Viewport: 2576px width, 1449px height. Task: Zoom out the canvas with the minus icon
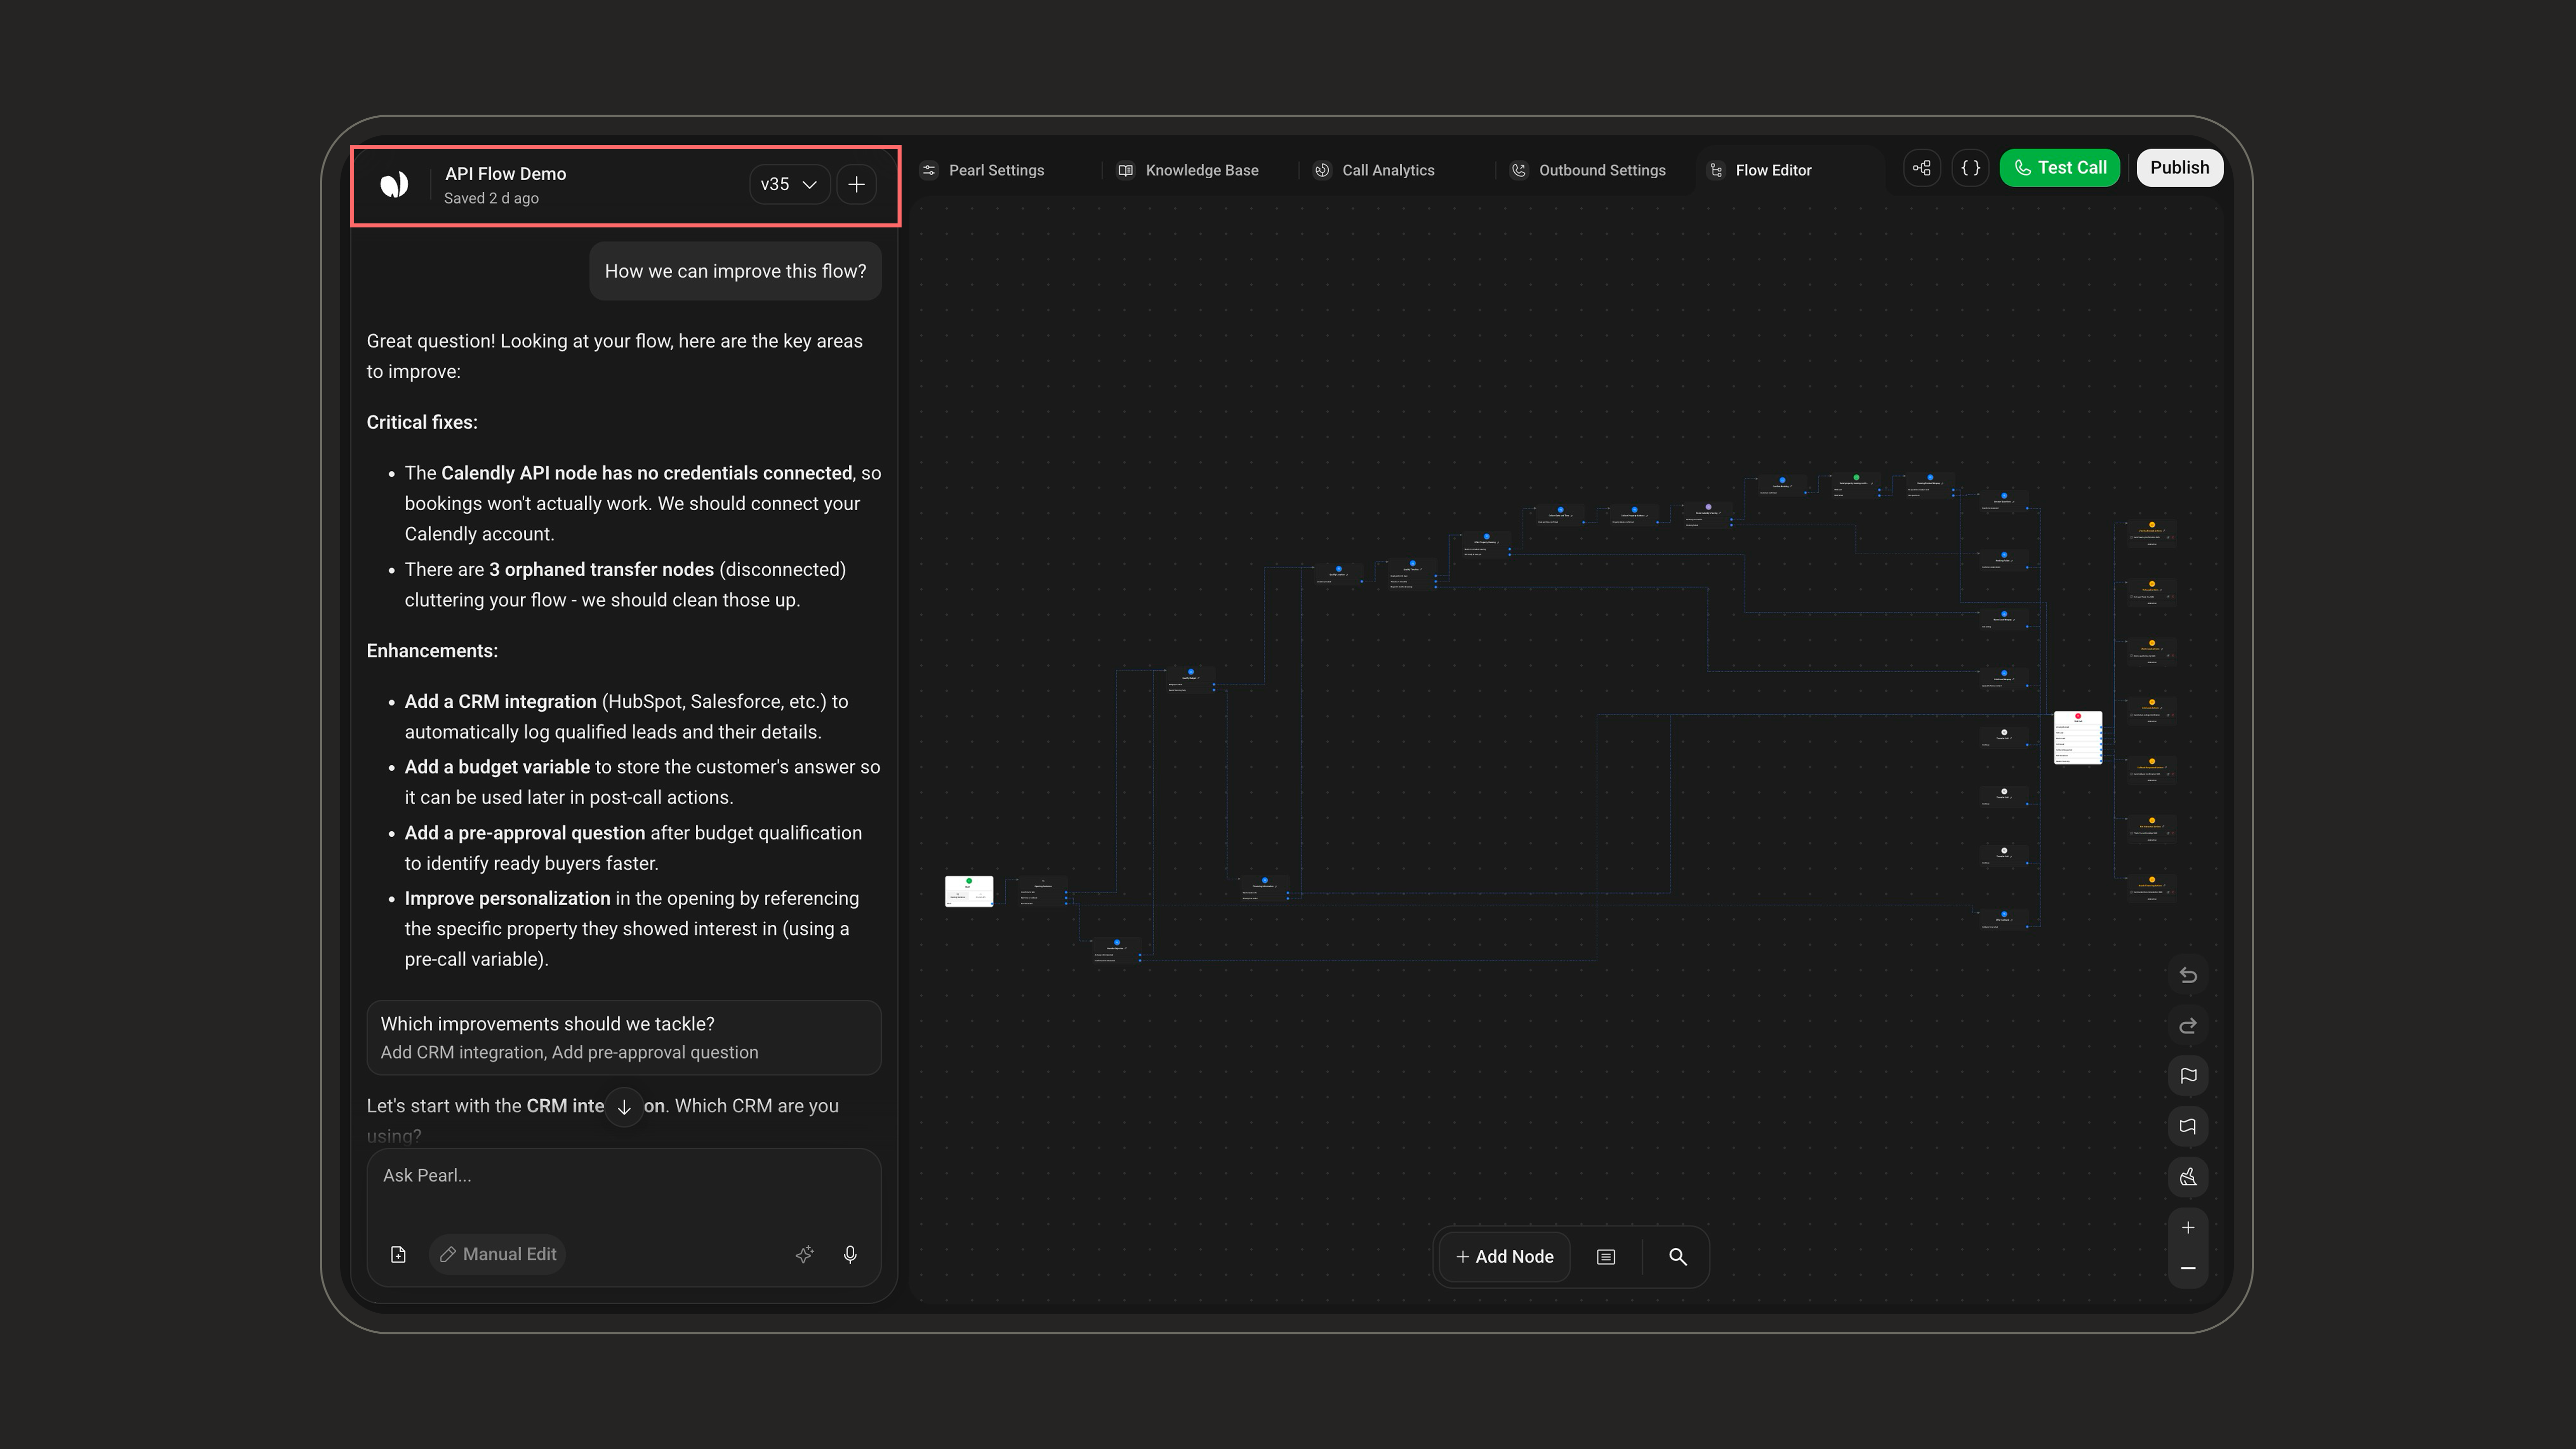click(x=2188, y=1268)
